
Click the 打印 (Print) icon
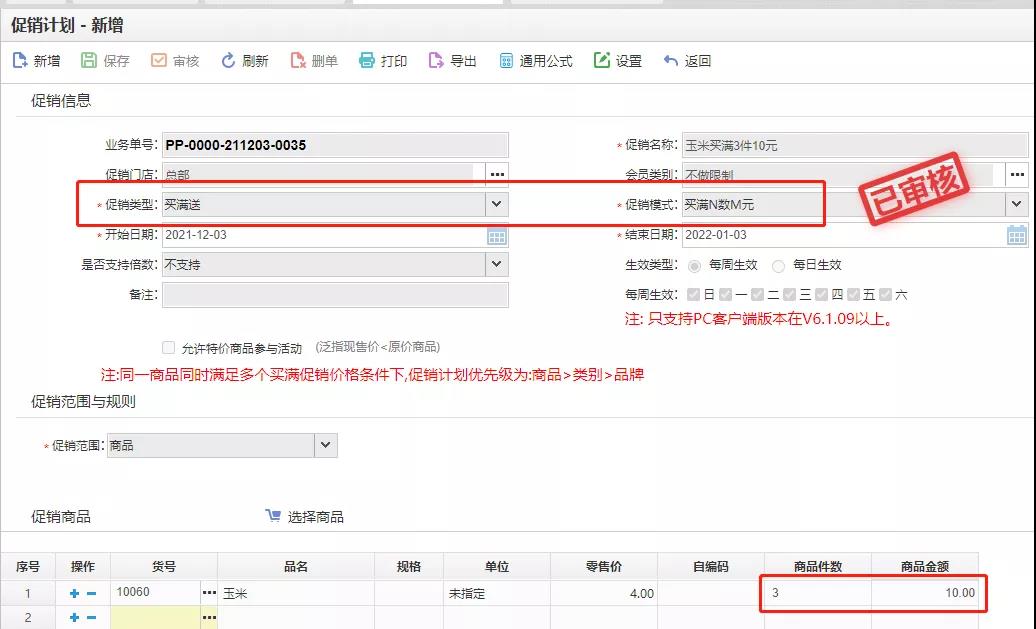point(382,60)
